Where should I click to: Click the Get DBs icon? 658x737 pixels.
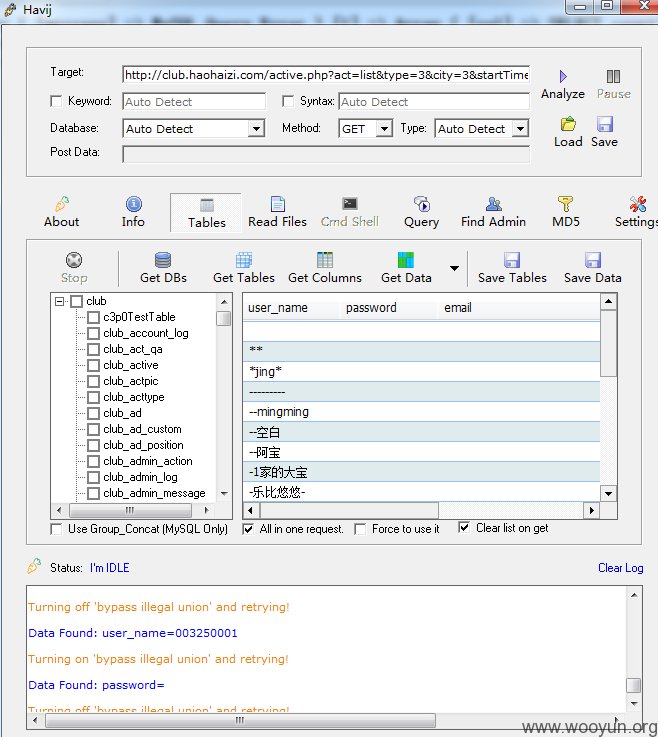[x=163, y=260]
